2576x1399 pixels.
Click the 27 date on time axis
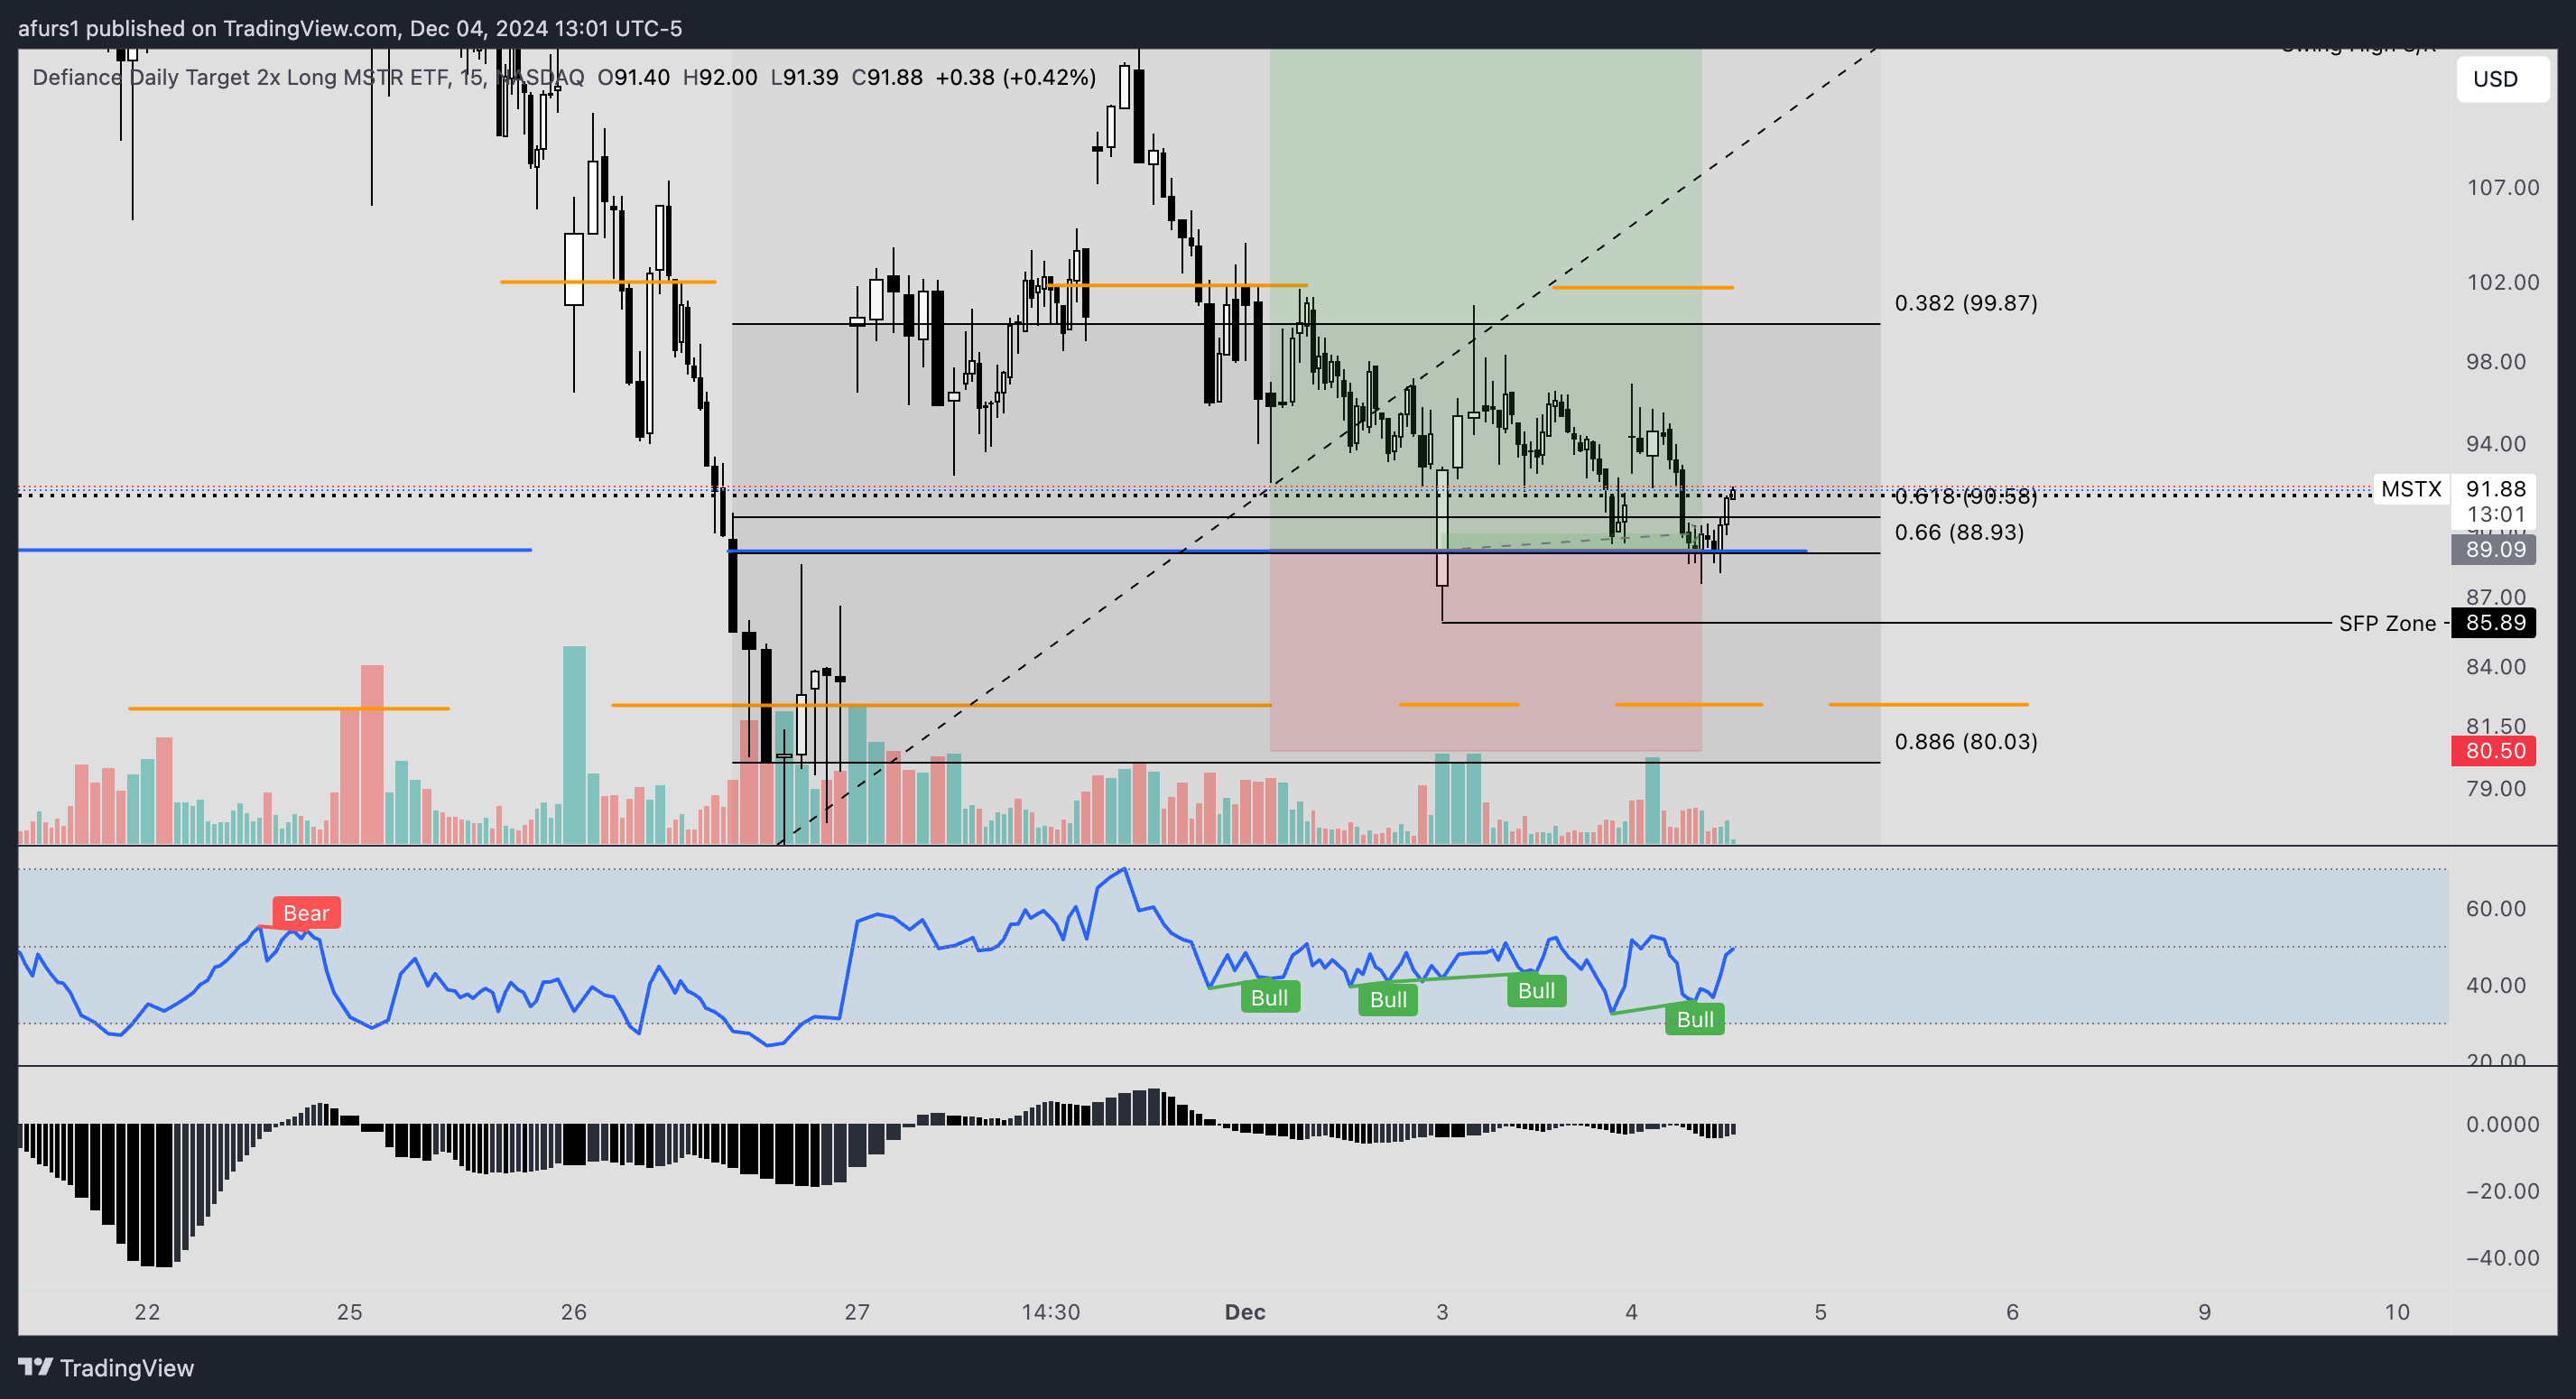pos(857,1312)
